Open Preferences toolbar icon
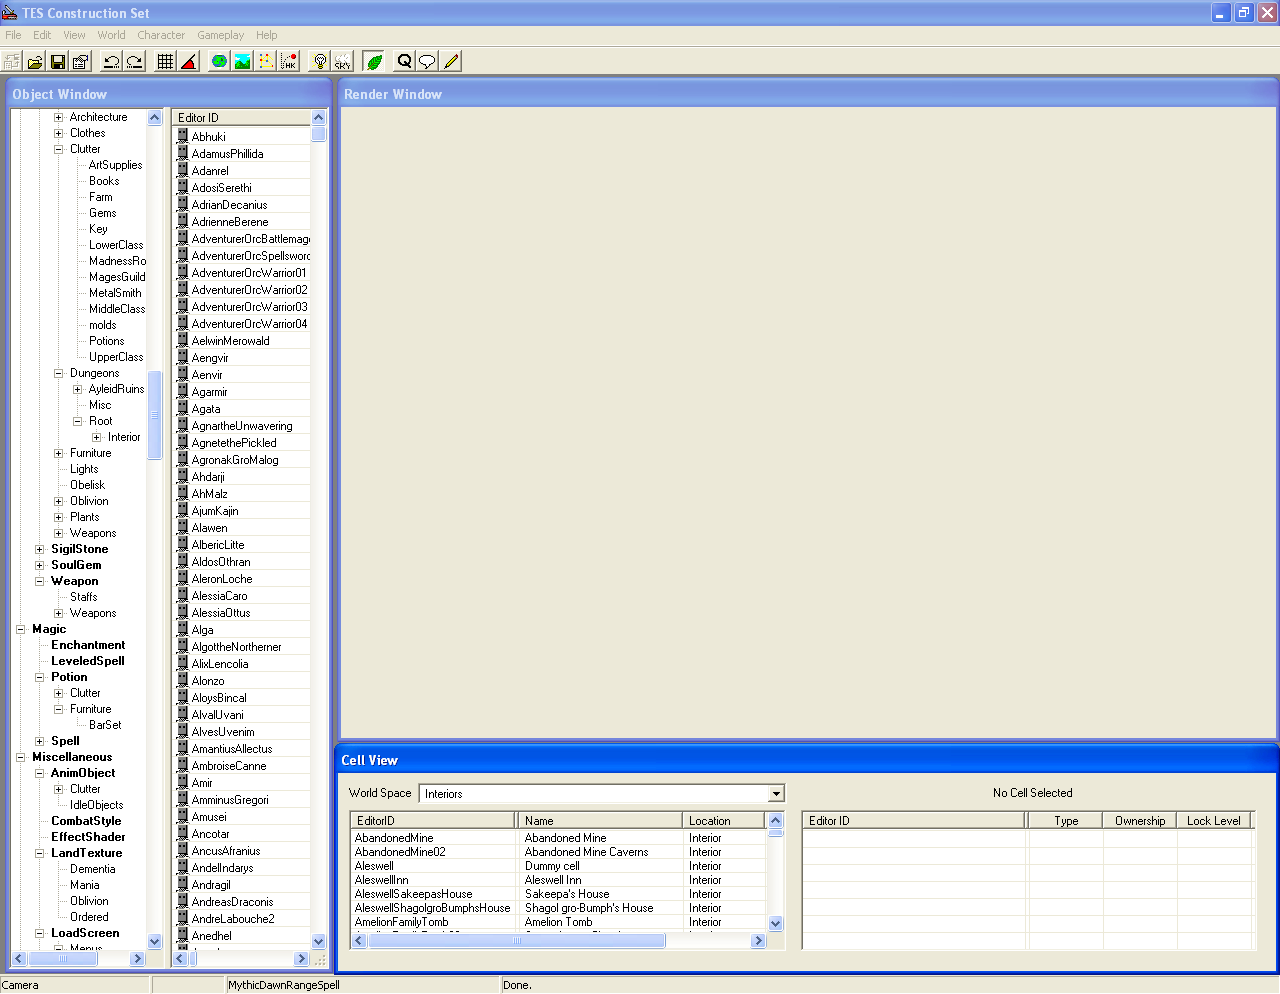The image size is (1280, 994). 81,61
